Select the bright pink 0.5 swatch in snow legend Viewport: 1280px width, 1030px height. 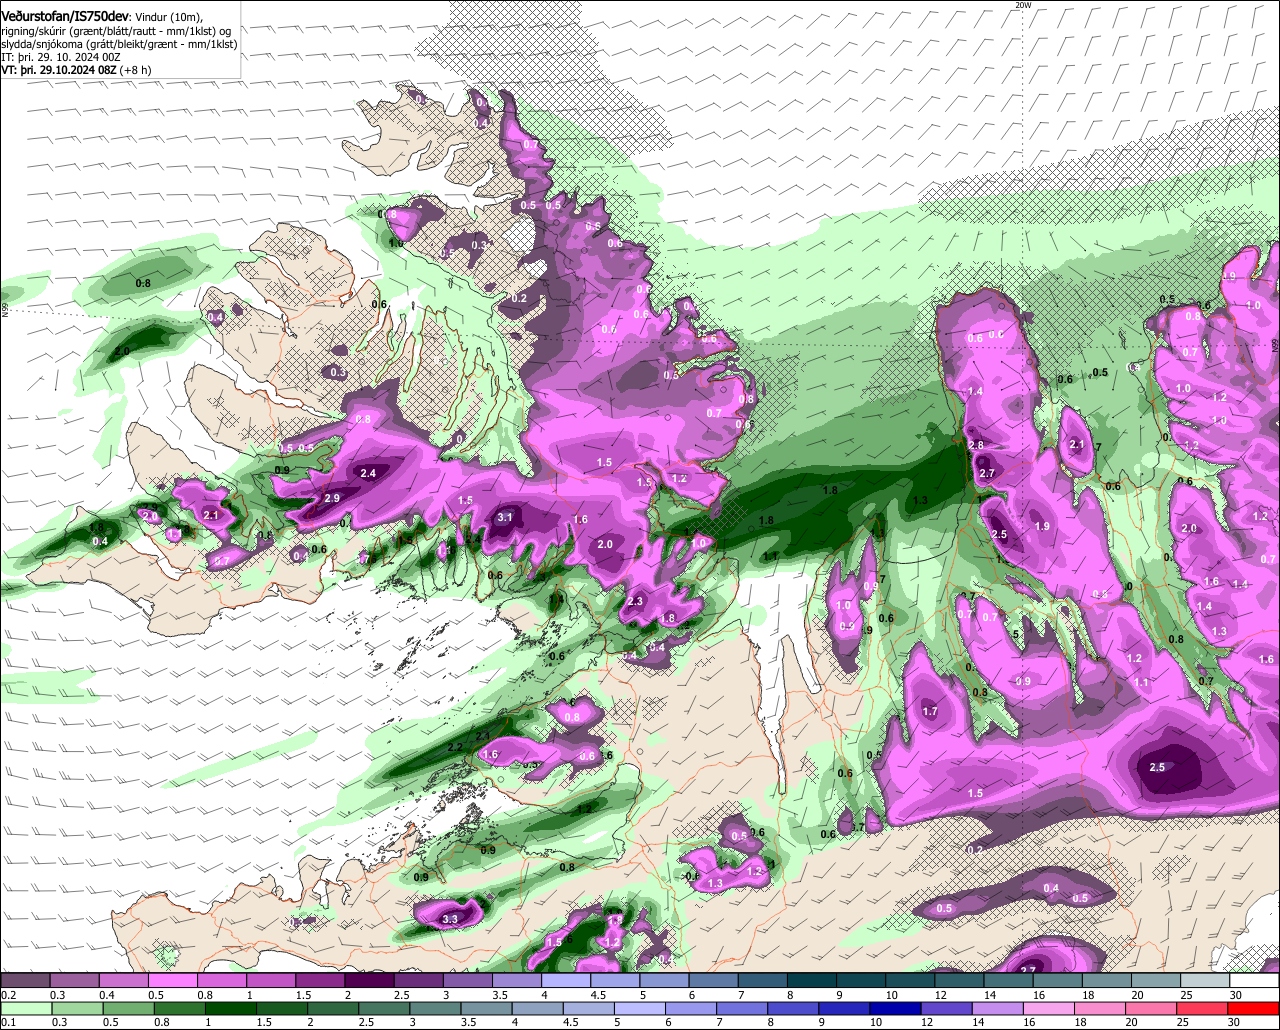tap(172, 981)
